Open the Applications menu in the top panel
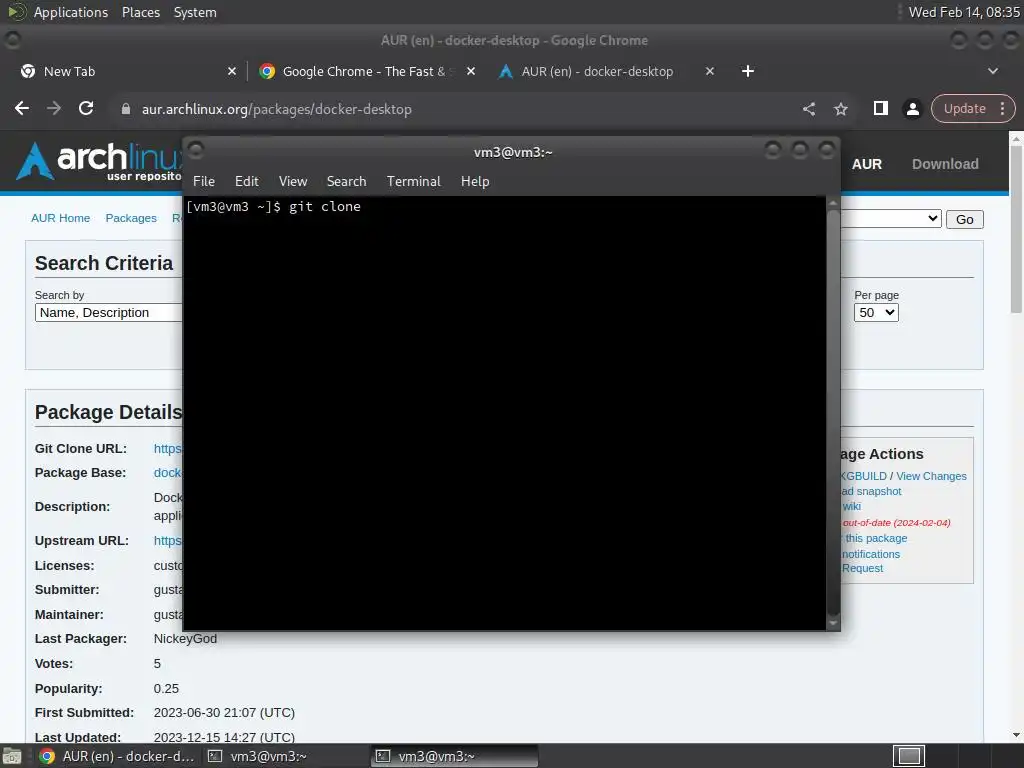 [x=71, y=12]
